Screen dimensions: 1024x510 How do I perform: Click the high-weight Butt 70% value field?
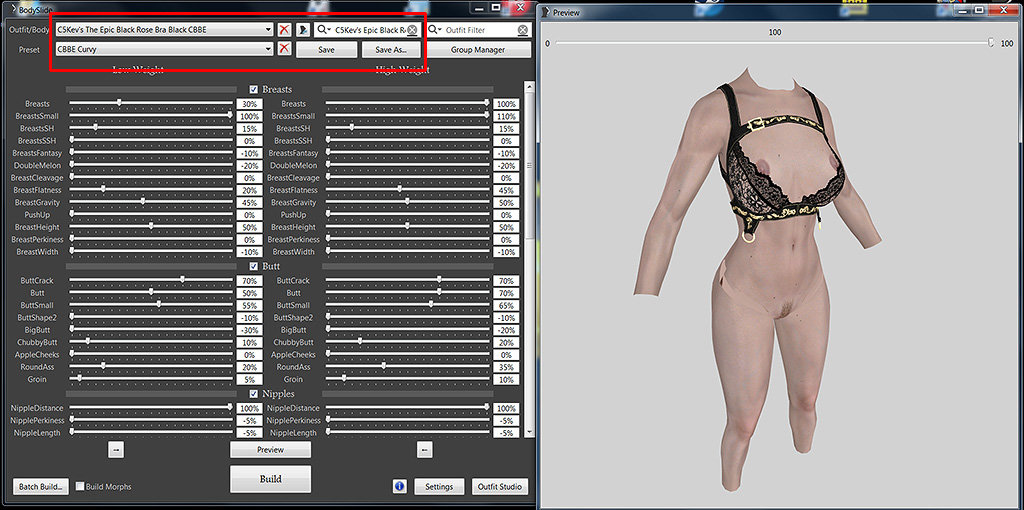(x=506, y=293)
